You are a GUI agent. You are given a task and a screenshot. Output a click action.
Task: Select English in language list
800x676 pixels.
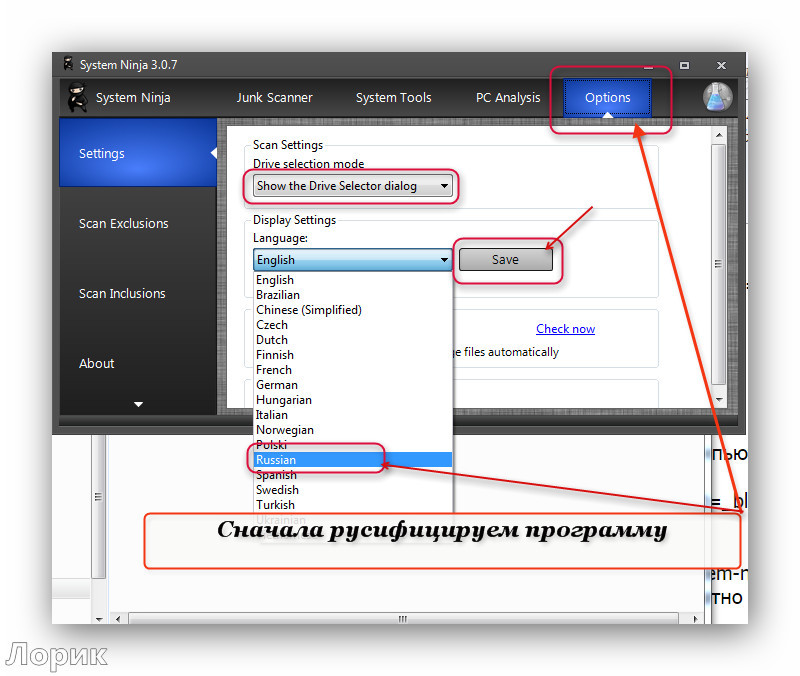tap(353, 280)
